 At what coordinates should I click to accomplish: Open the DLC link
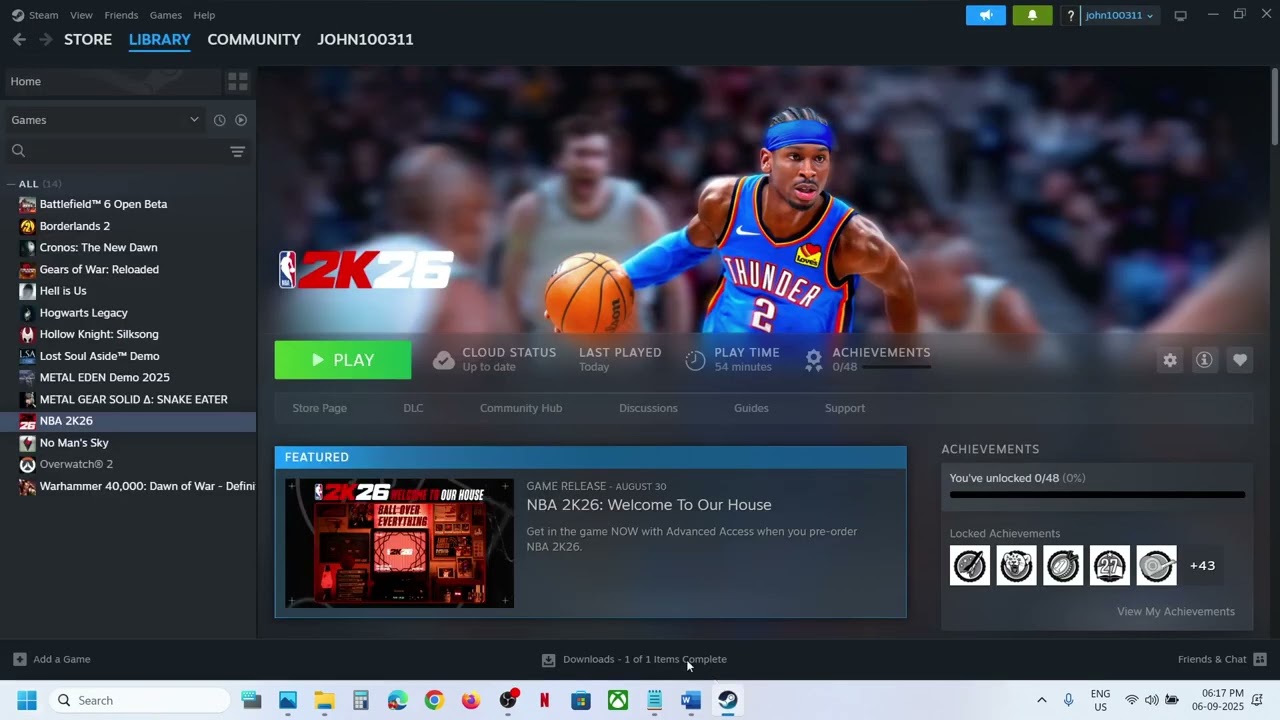(x=413, y=408)
